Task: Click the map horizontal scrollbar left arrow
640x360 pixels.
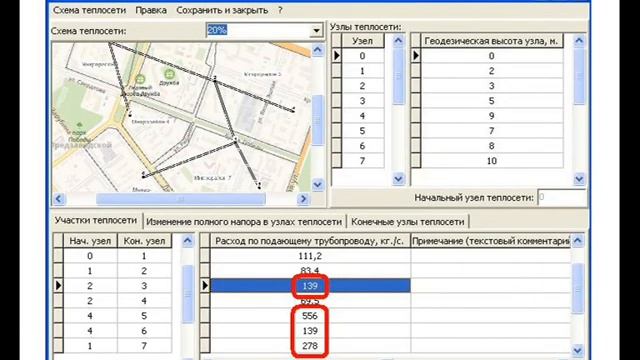Action: pos(58,199)
